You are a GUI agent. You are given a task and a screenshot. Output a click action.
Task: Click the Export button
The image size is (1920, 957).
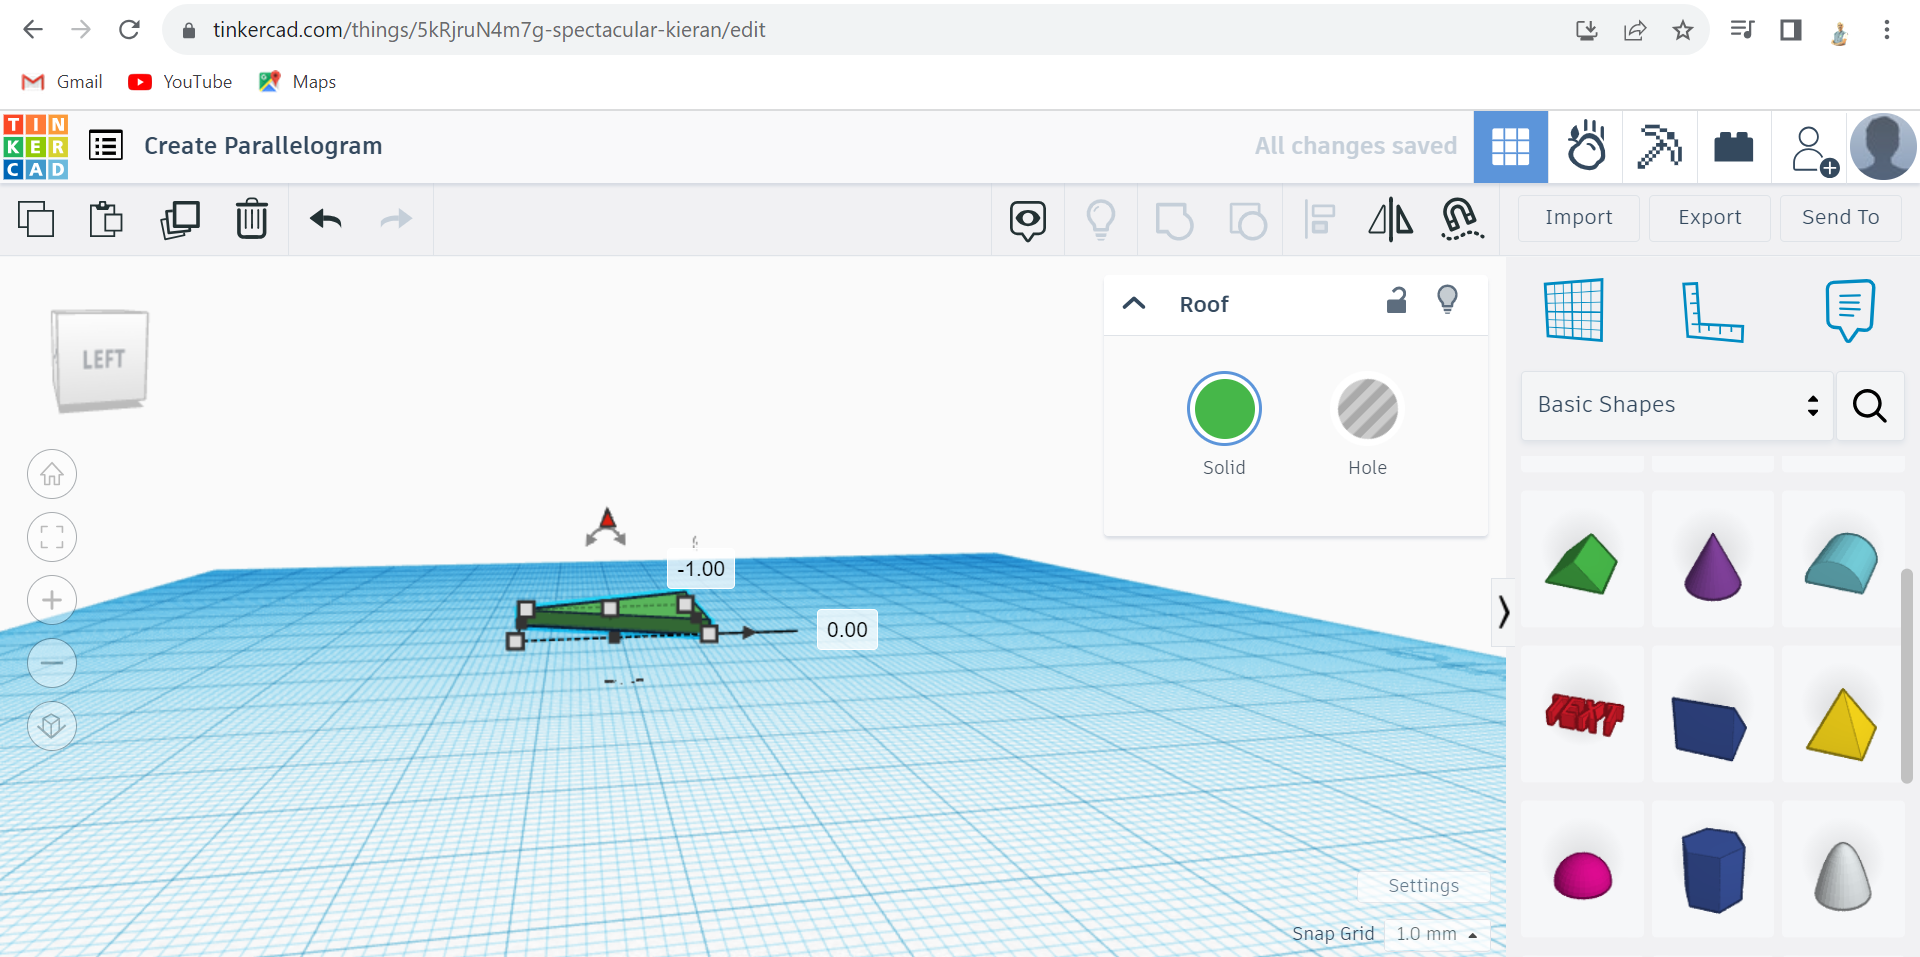tap(1710, 218)
